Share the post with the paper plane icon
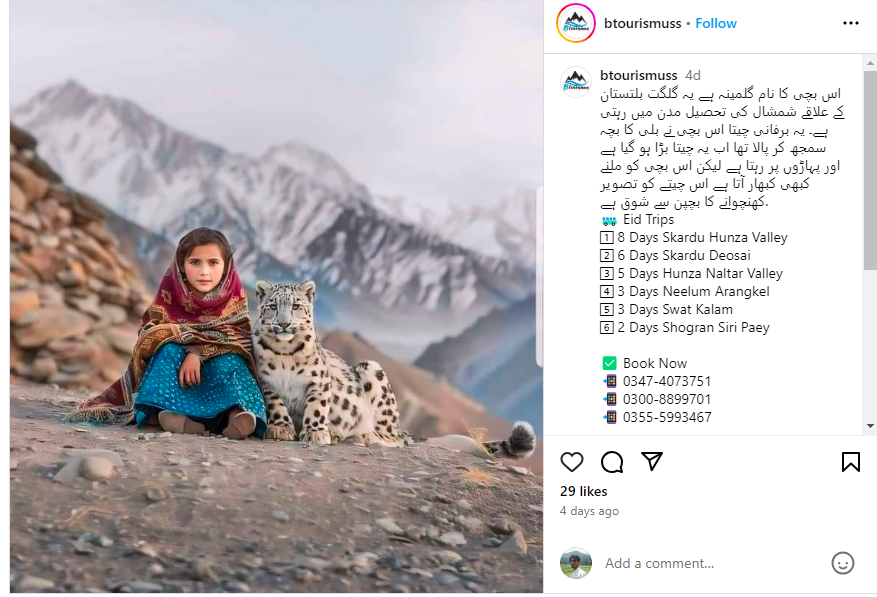 pyautogui.click(x=652, y=461)
